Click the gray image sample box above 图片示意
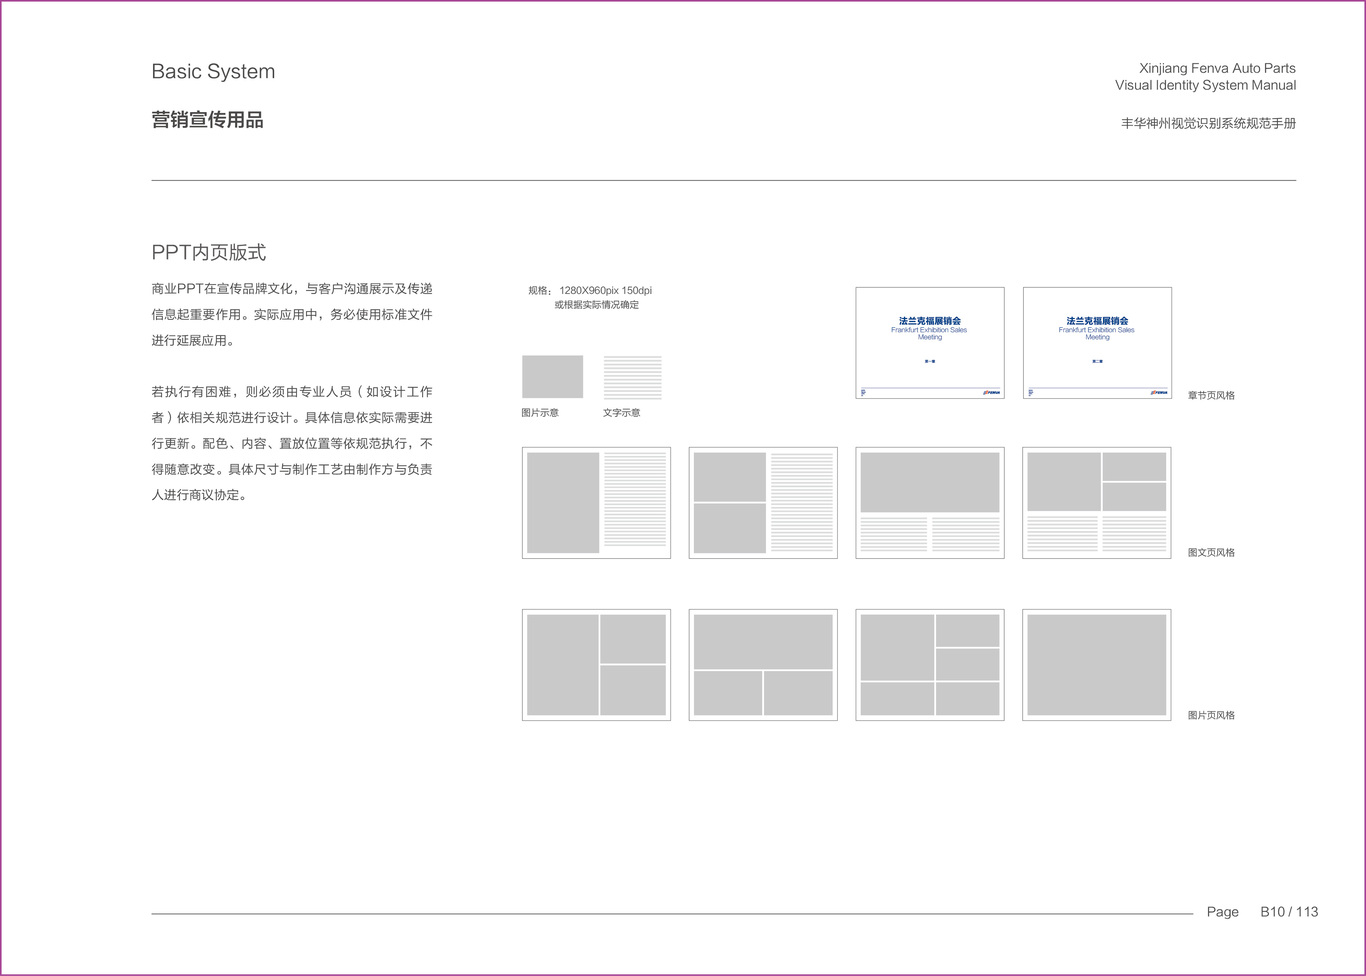 click(552, 376)
